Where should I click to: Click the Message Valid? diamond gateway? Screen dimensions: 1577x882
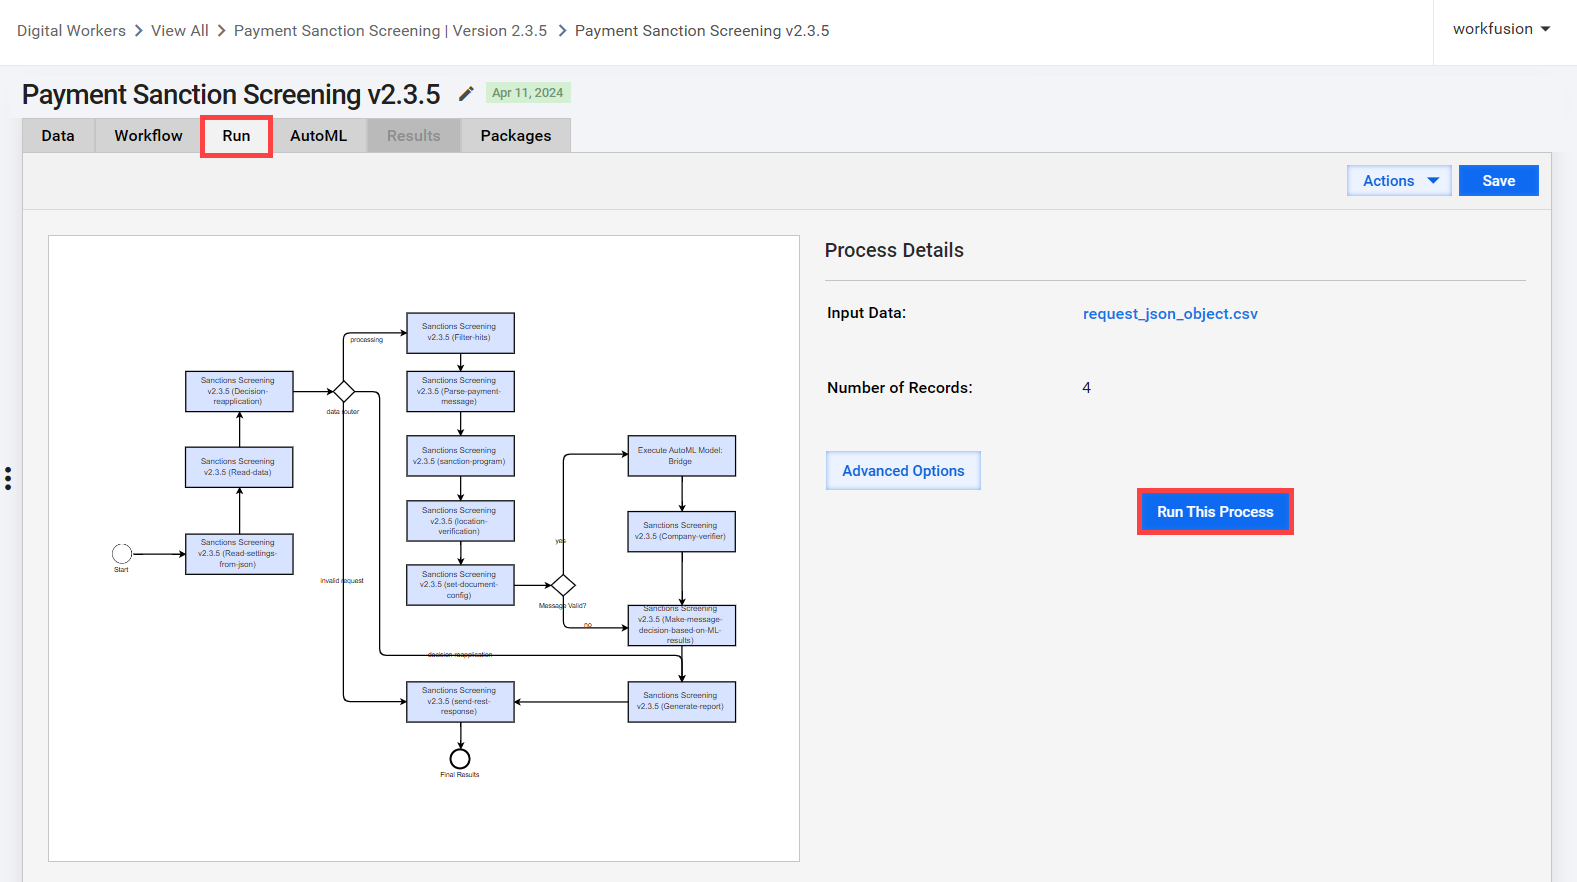pos(563,585)
